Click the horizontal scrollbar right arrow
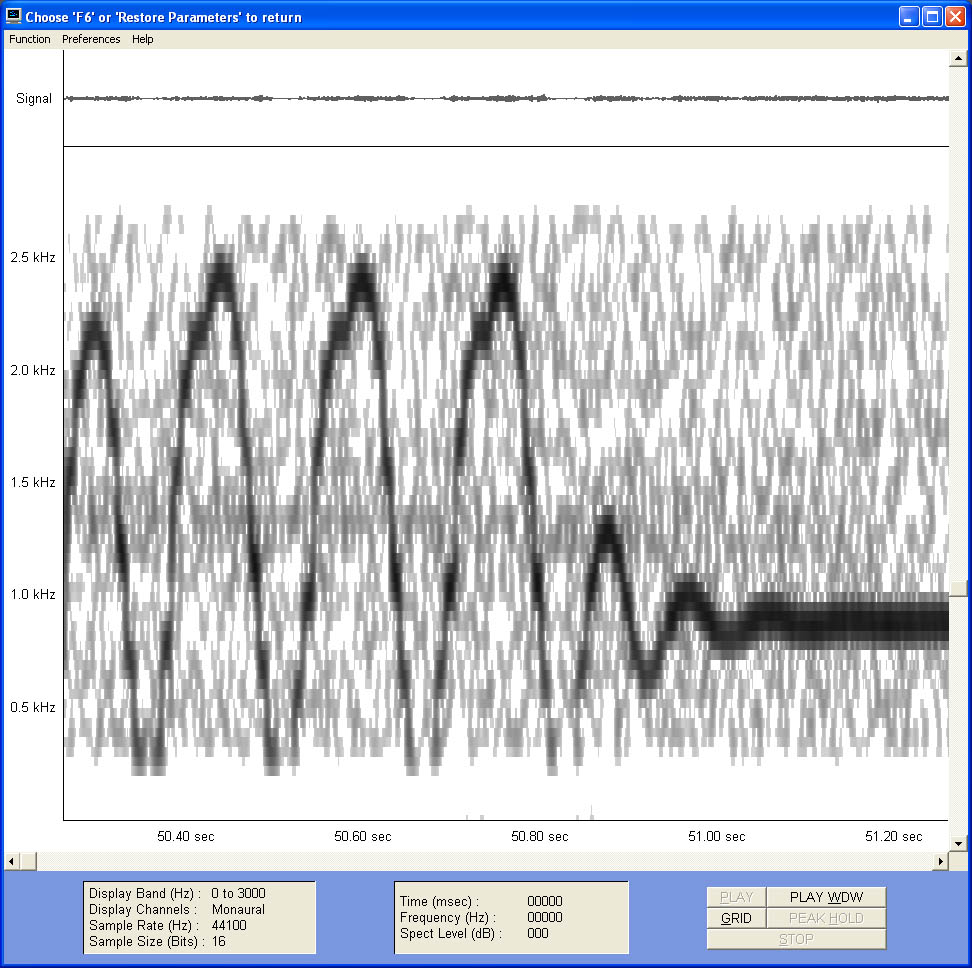This screenshot has height=968, width=972. point(941,861)
